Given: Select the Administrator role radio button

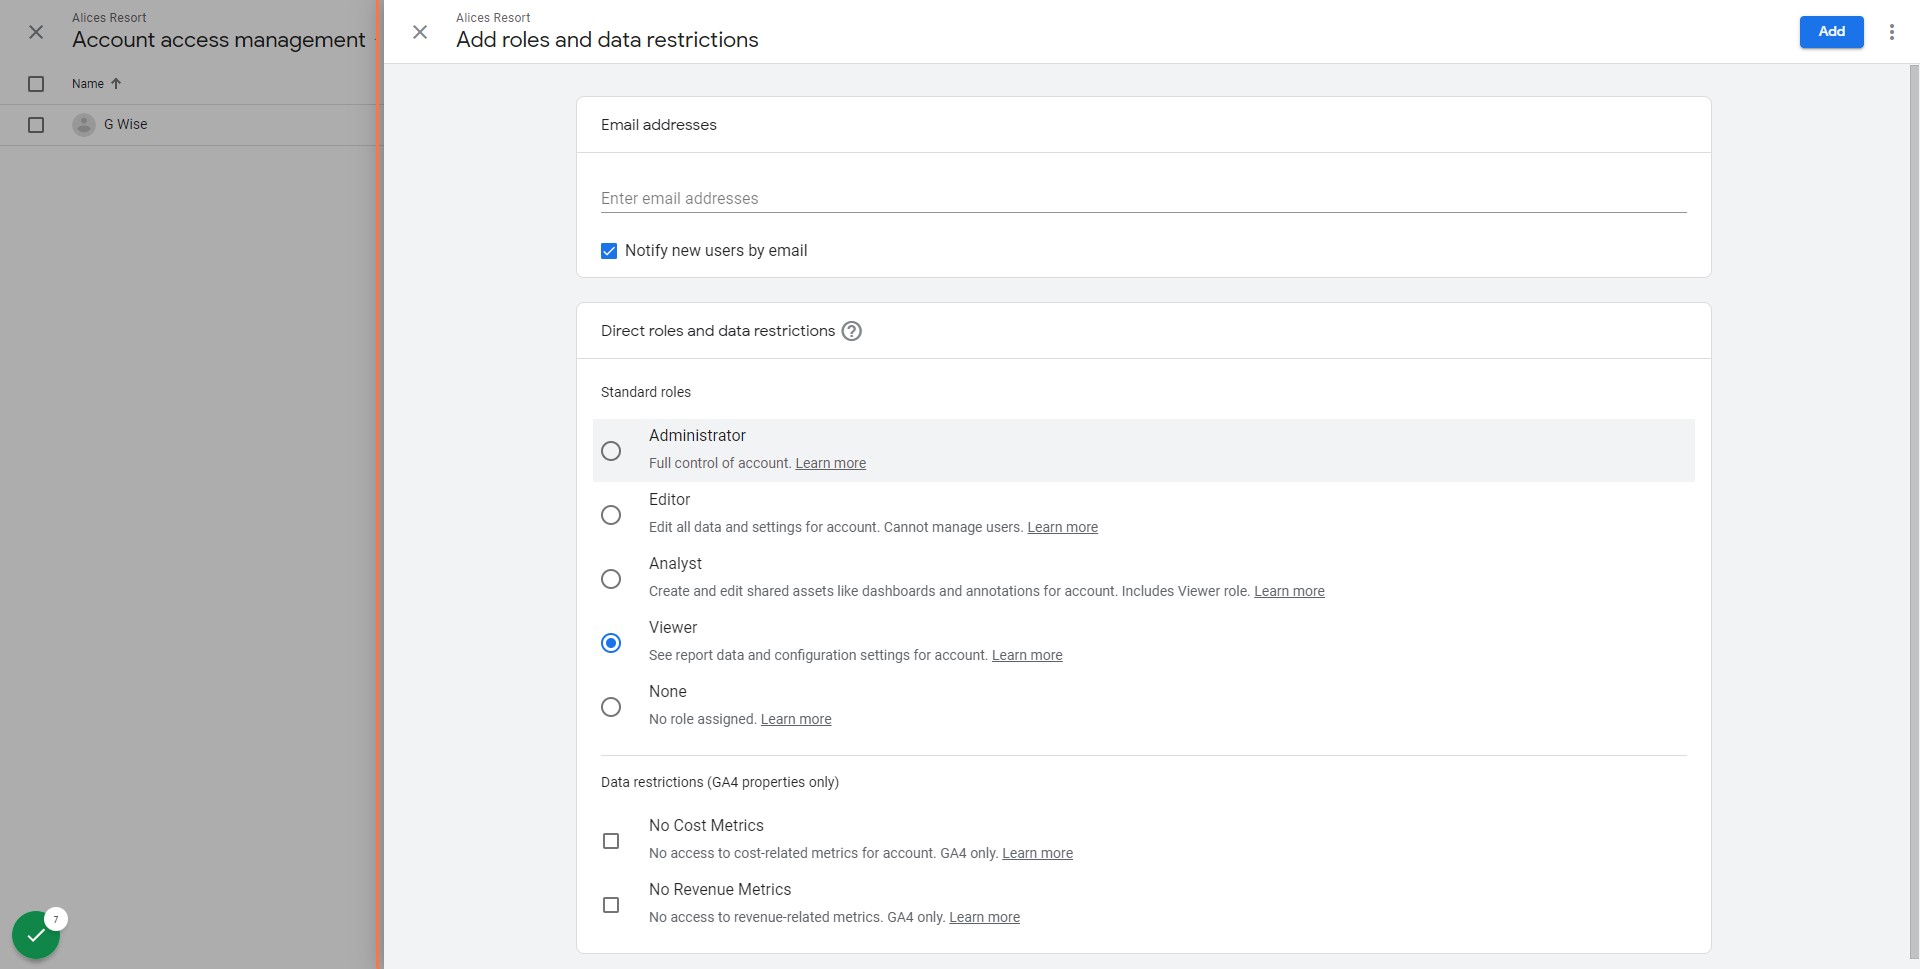Looking at the screenshot, I should pyautogui.click(x=611, y=451).
